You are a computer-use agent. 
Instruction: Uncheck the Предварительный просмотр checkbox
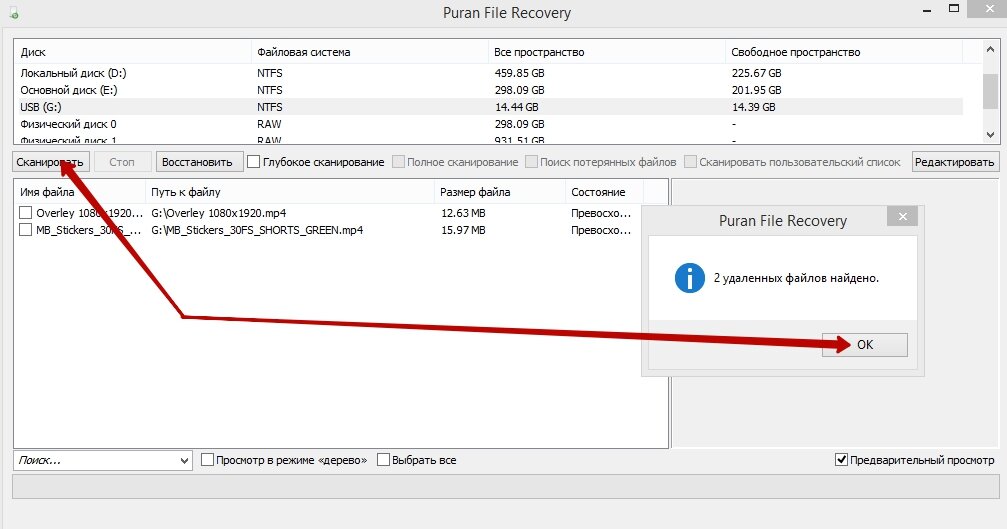click(841, 460)
